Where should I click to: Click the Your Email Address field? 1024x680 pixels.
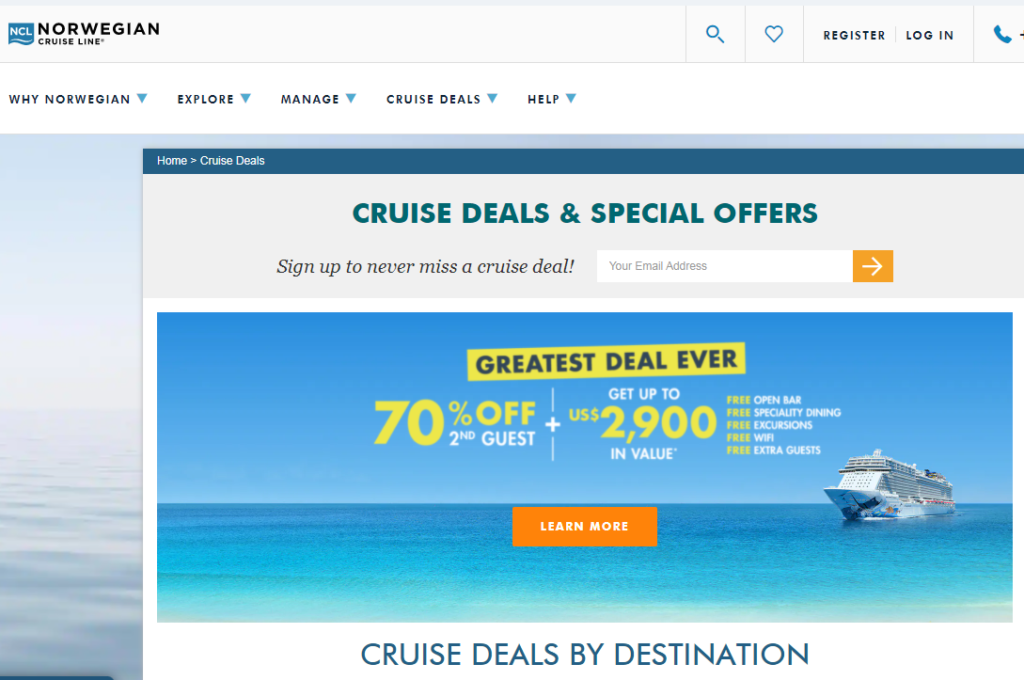(725, 266)
